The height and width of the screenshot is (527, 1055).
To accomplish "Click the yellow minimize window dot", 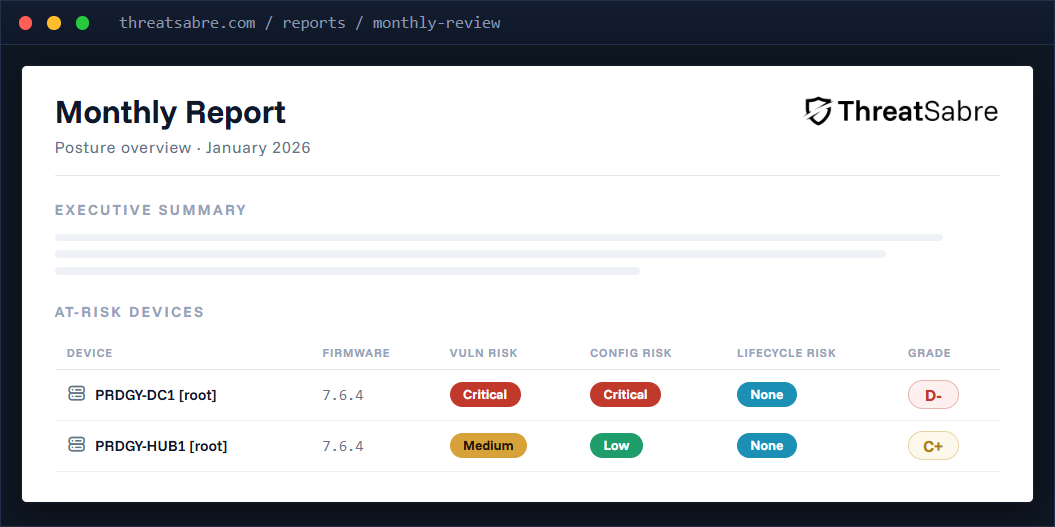I will (x=54, y=23).
